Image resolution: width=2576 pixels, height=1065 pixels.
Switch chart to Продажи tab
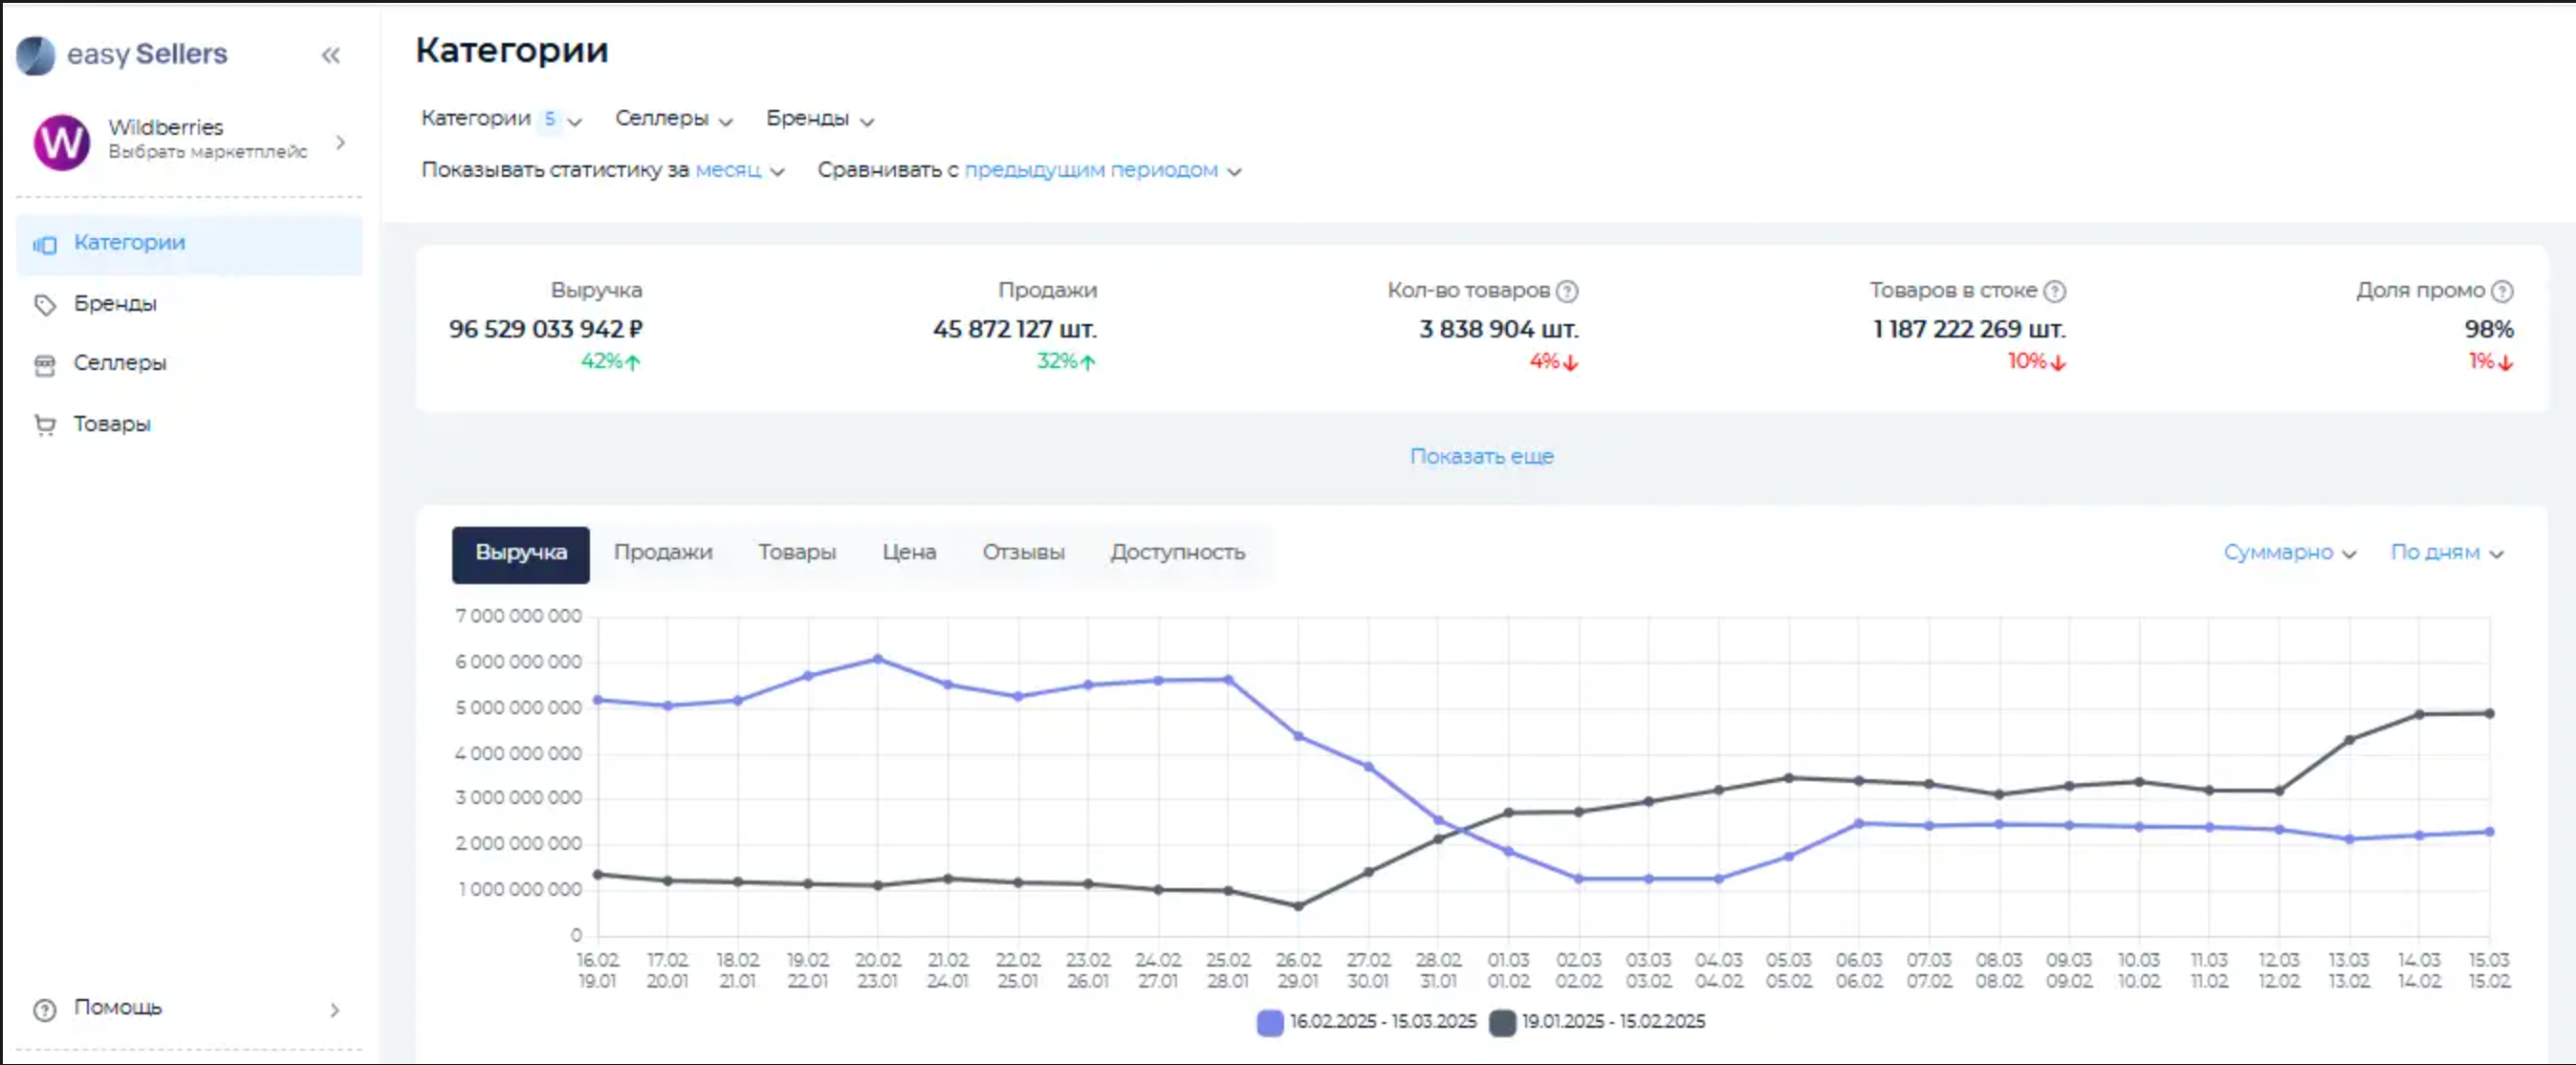662,553
